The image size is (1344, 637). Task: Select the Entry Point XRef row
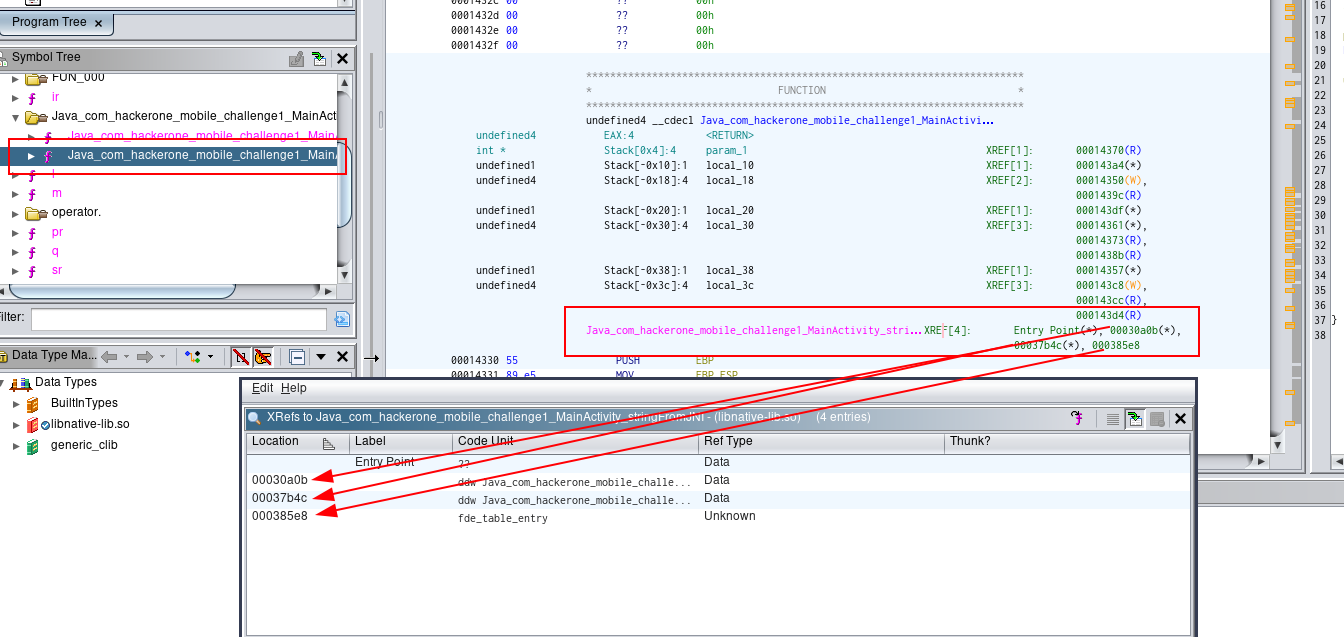pos(719,462)
